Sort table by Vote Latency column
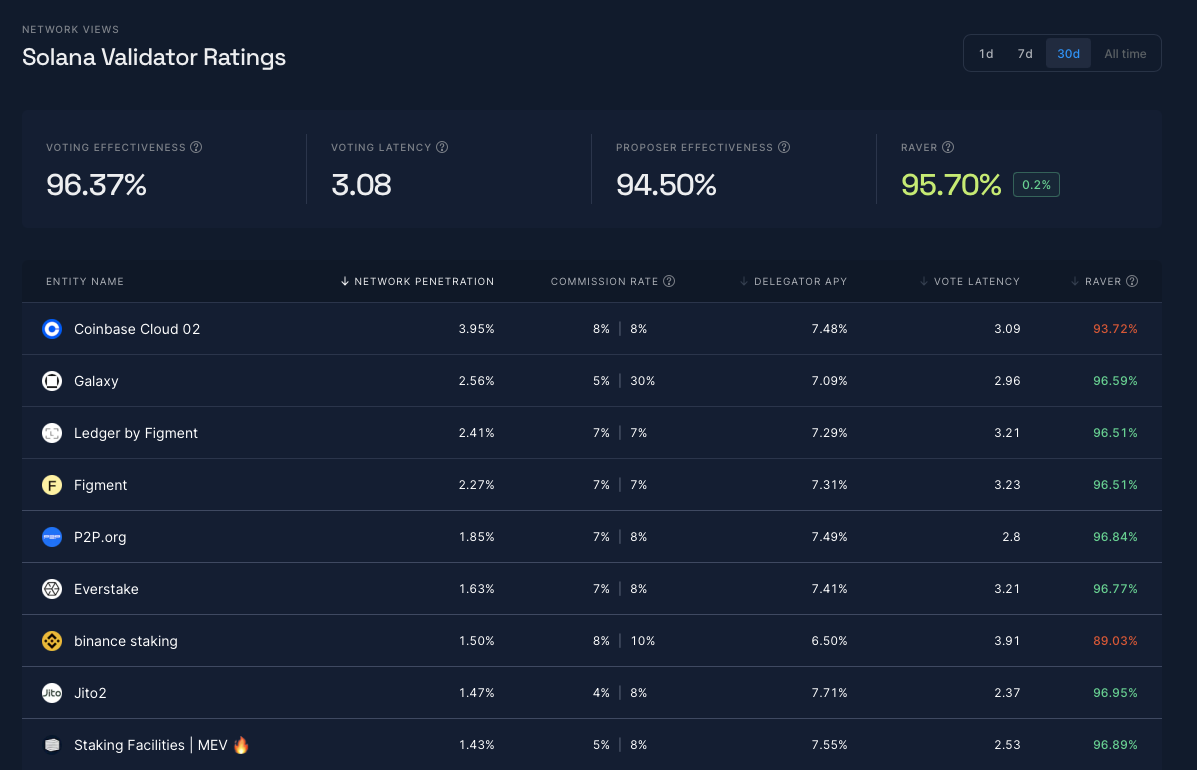This screenshot has height=770, width=1197. (x=970, y=282)
